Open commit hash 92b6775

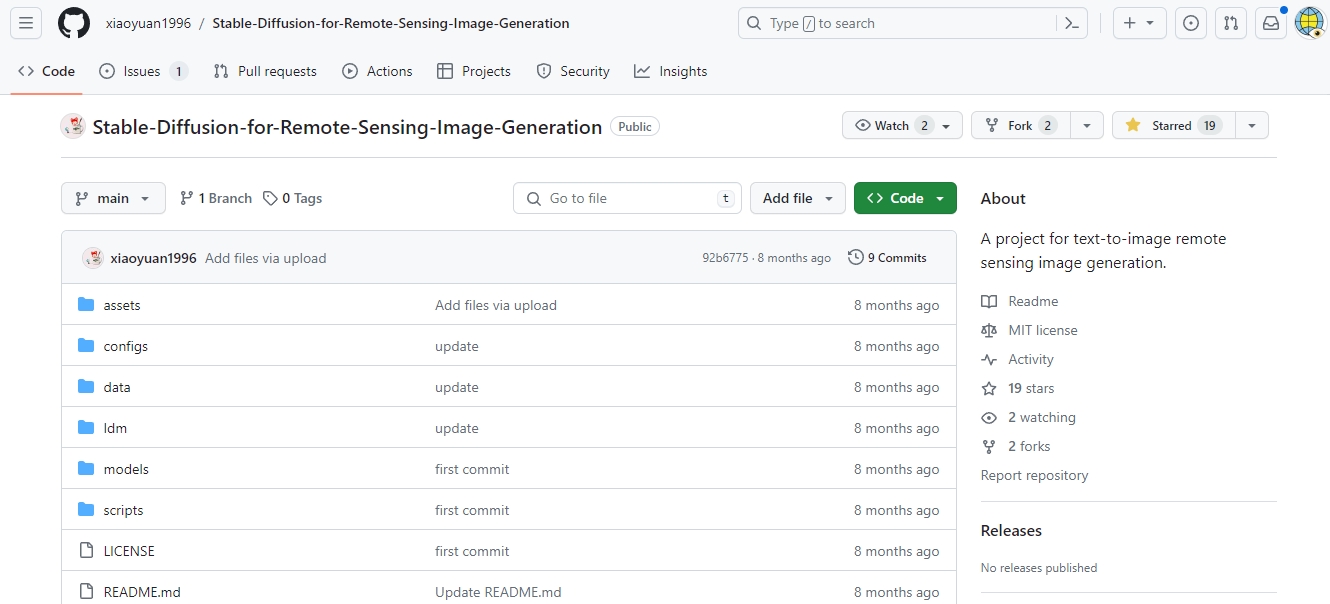click(x=725, y=258)
